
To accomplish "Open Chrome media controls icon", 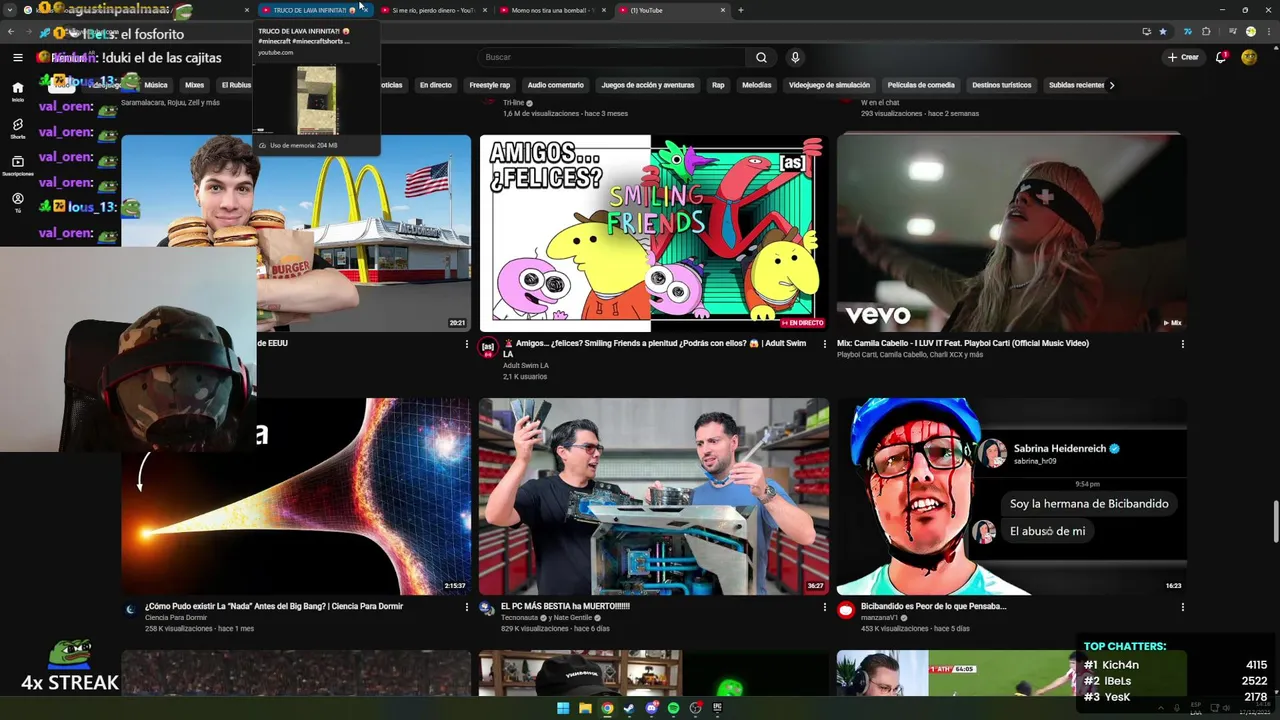I will [x=1233, y=31].
